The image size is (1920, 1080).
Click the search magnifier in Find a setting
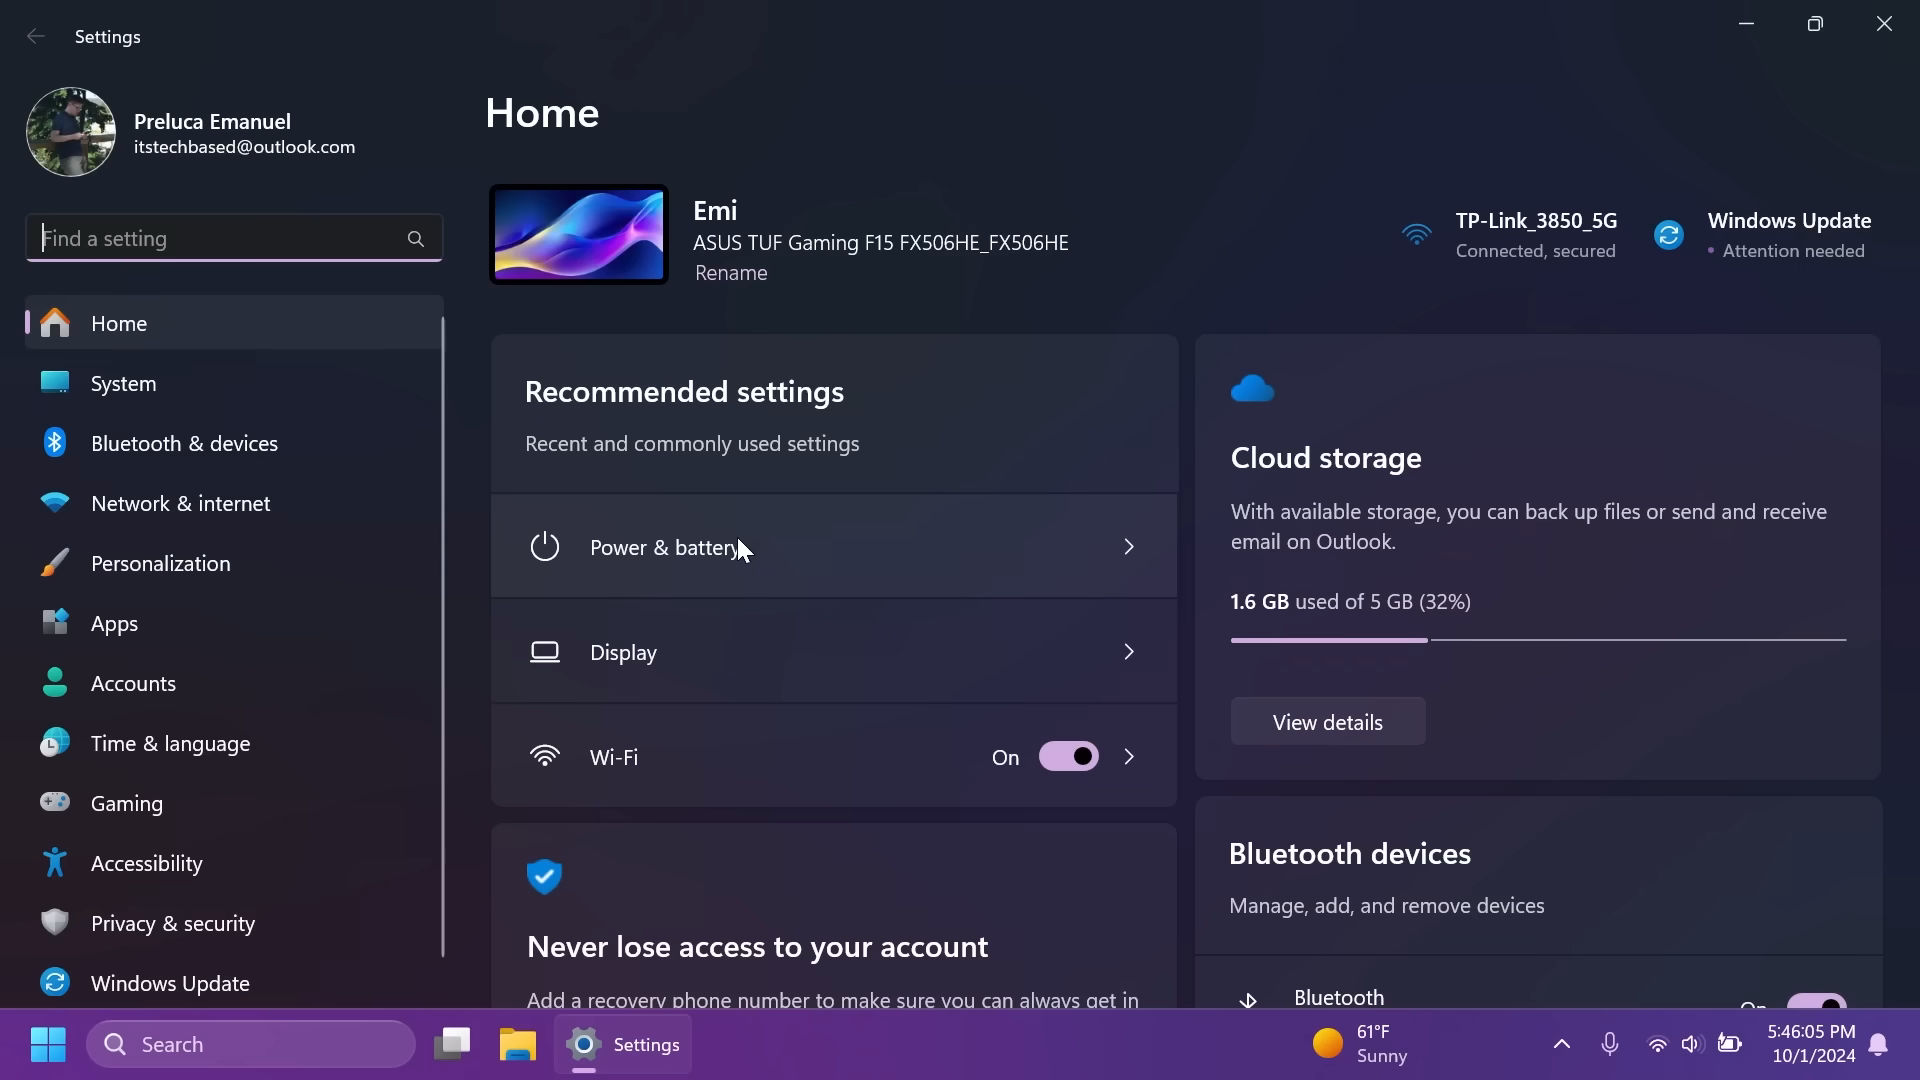416,239
